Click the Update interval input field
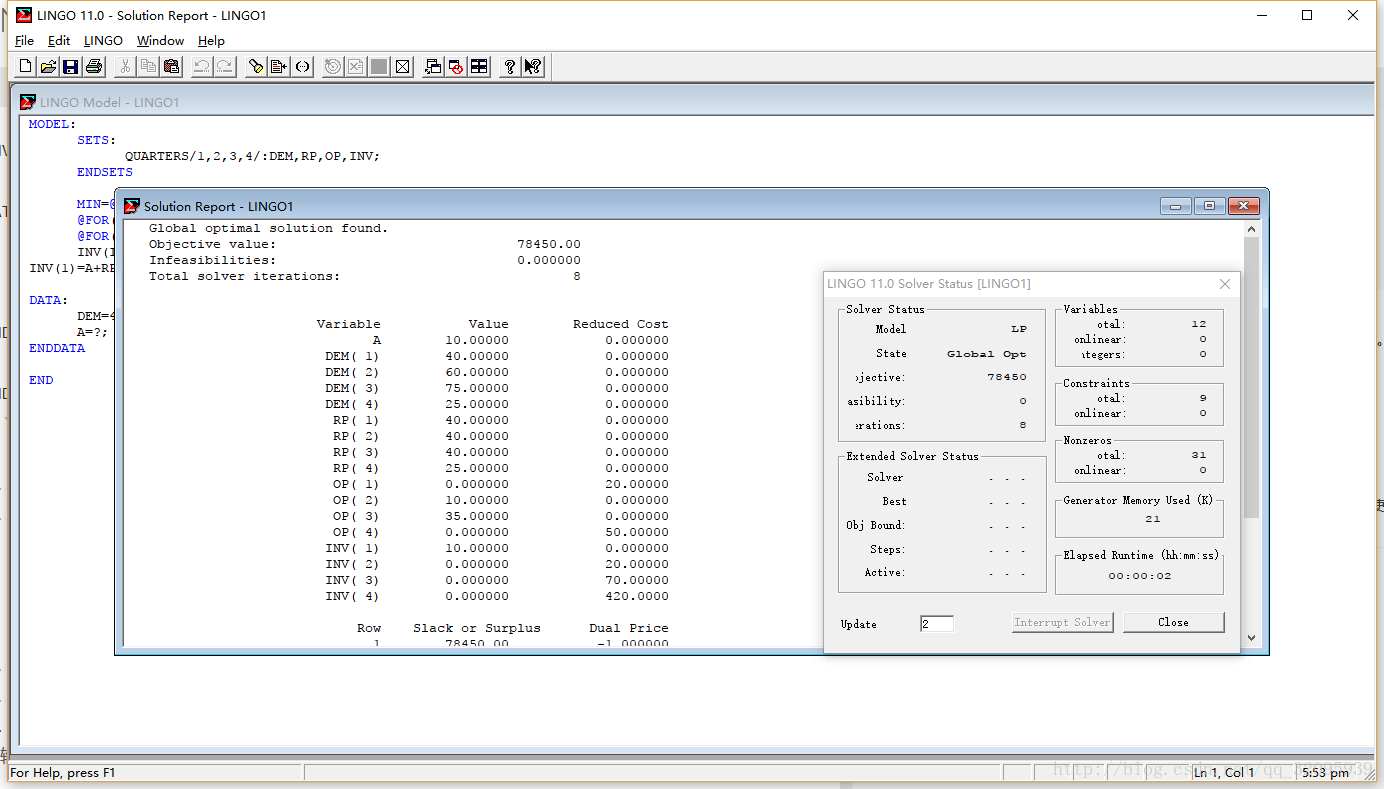This screenshot has height=789, width=1384. pos(937,624)
